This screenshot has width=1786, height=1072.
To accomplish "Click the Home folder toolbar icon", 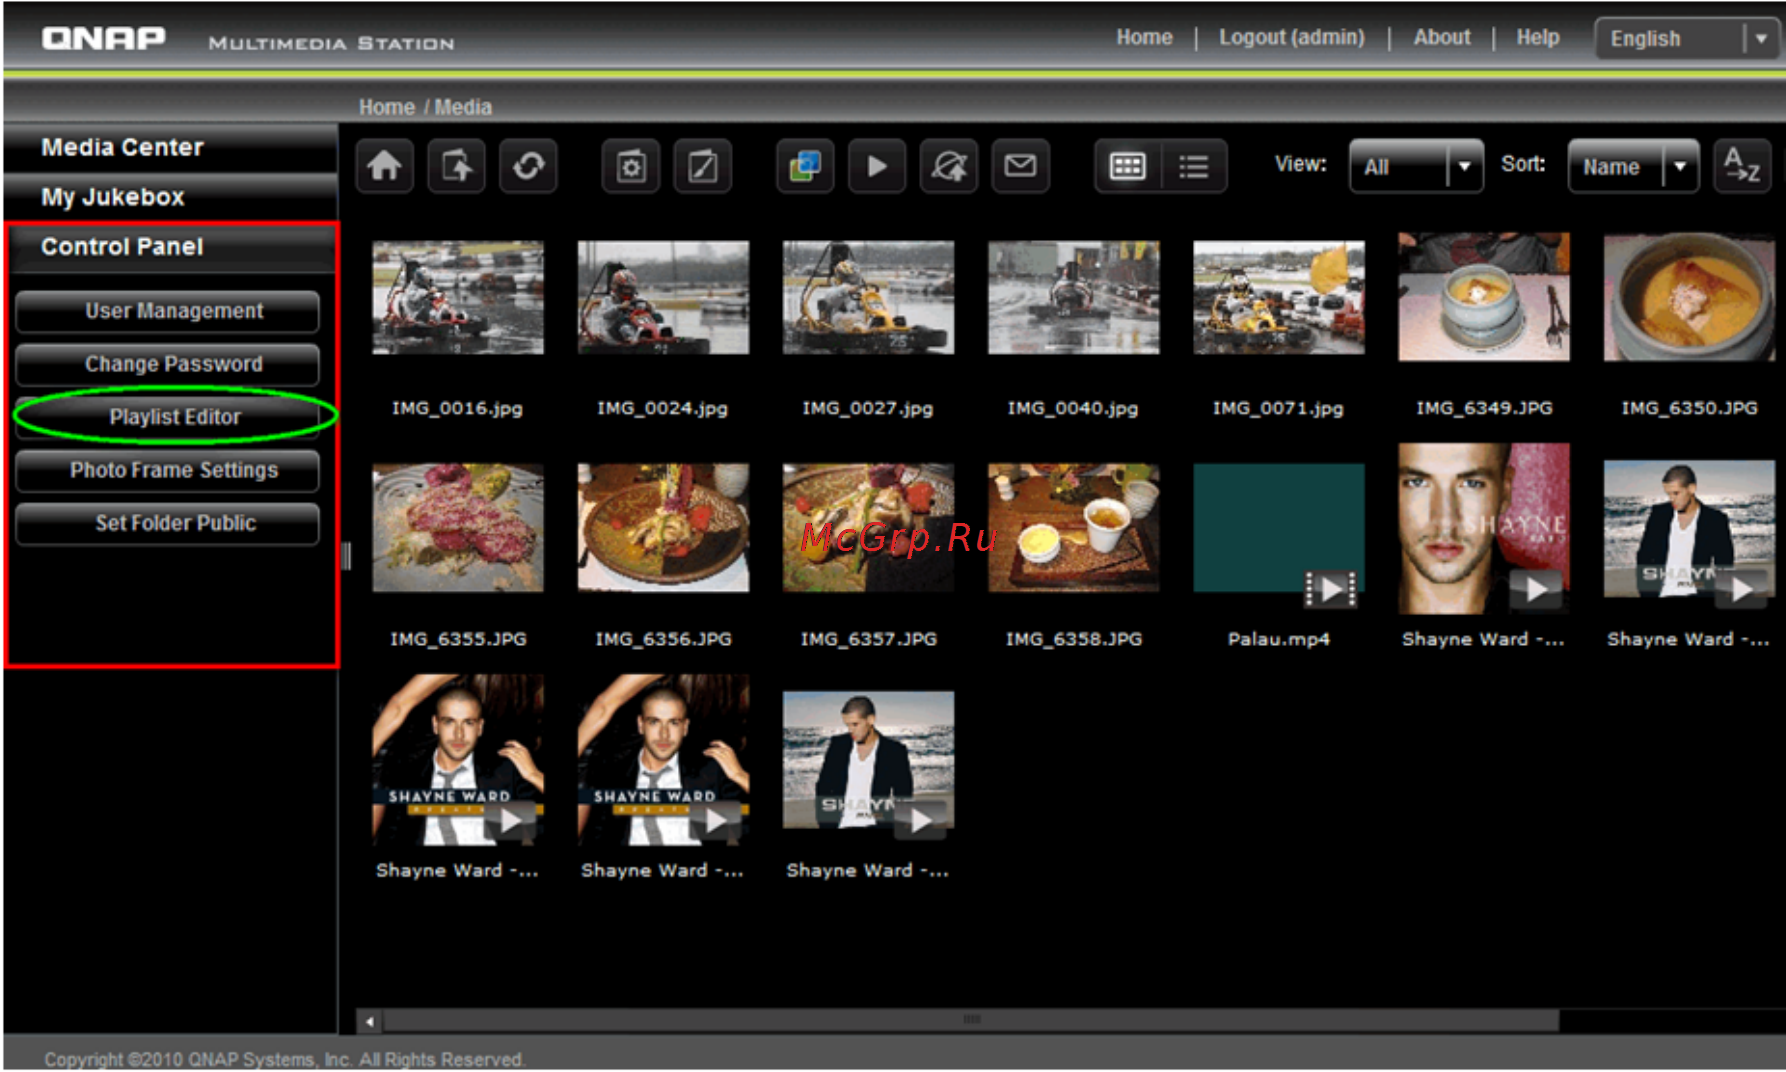I will click(384, 166).
